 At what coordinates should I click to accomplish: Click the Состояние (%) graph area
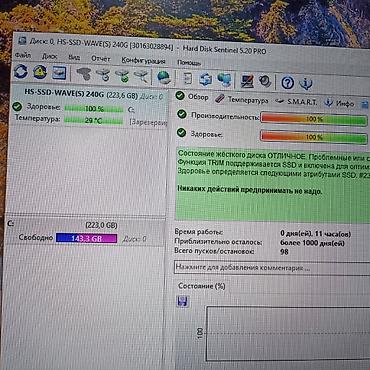pos(288,333)
